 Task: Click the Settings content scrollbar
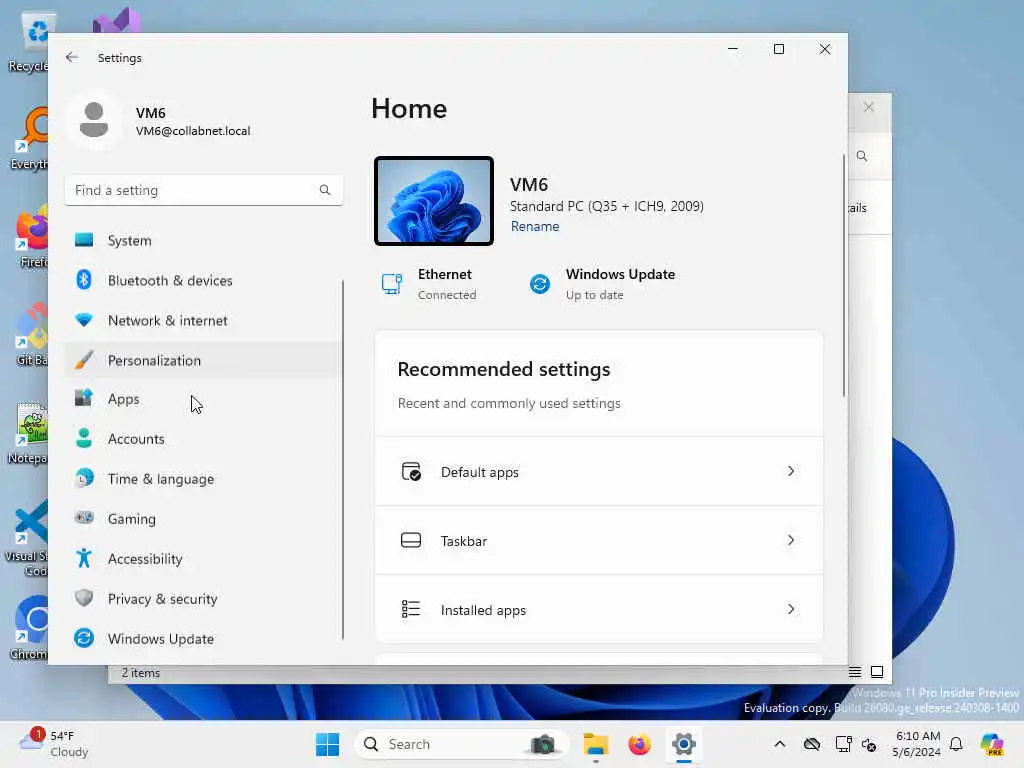click(x=844, y=275)
